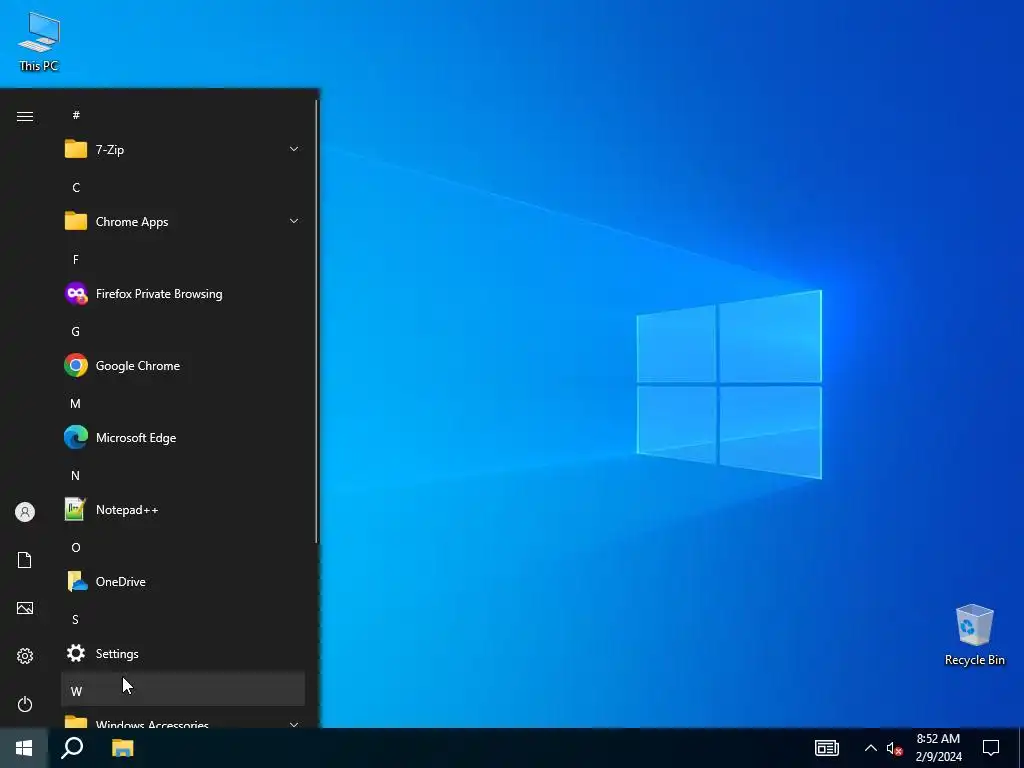Image resolution: width=1024 pixels, height=768 pixels.
Task: Open the 7-Zip folder in Start menu
Action: [183, 150]
